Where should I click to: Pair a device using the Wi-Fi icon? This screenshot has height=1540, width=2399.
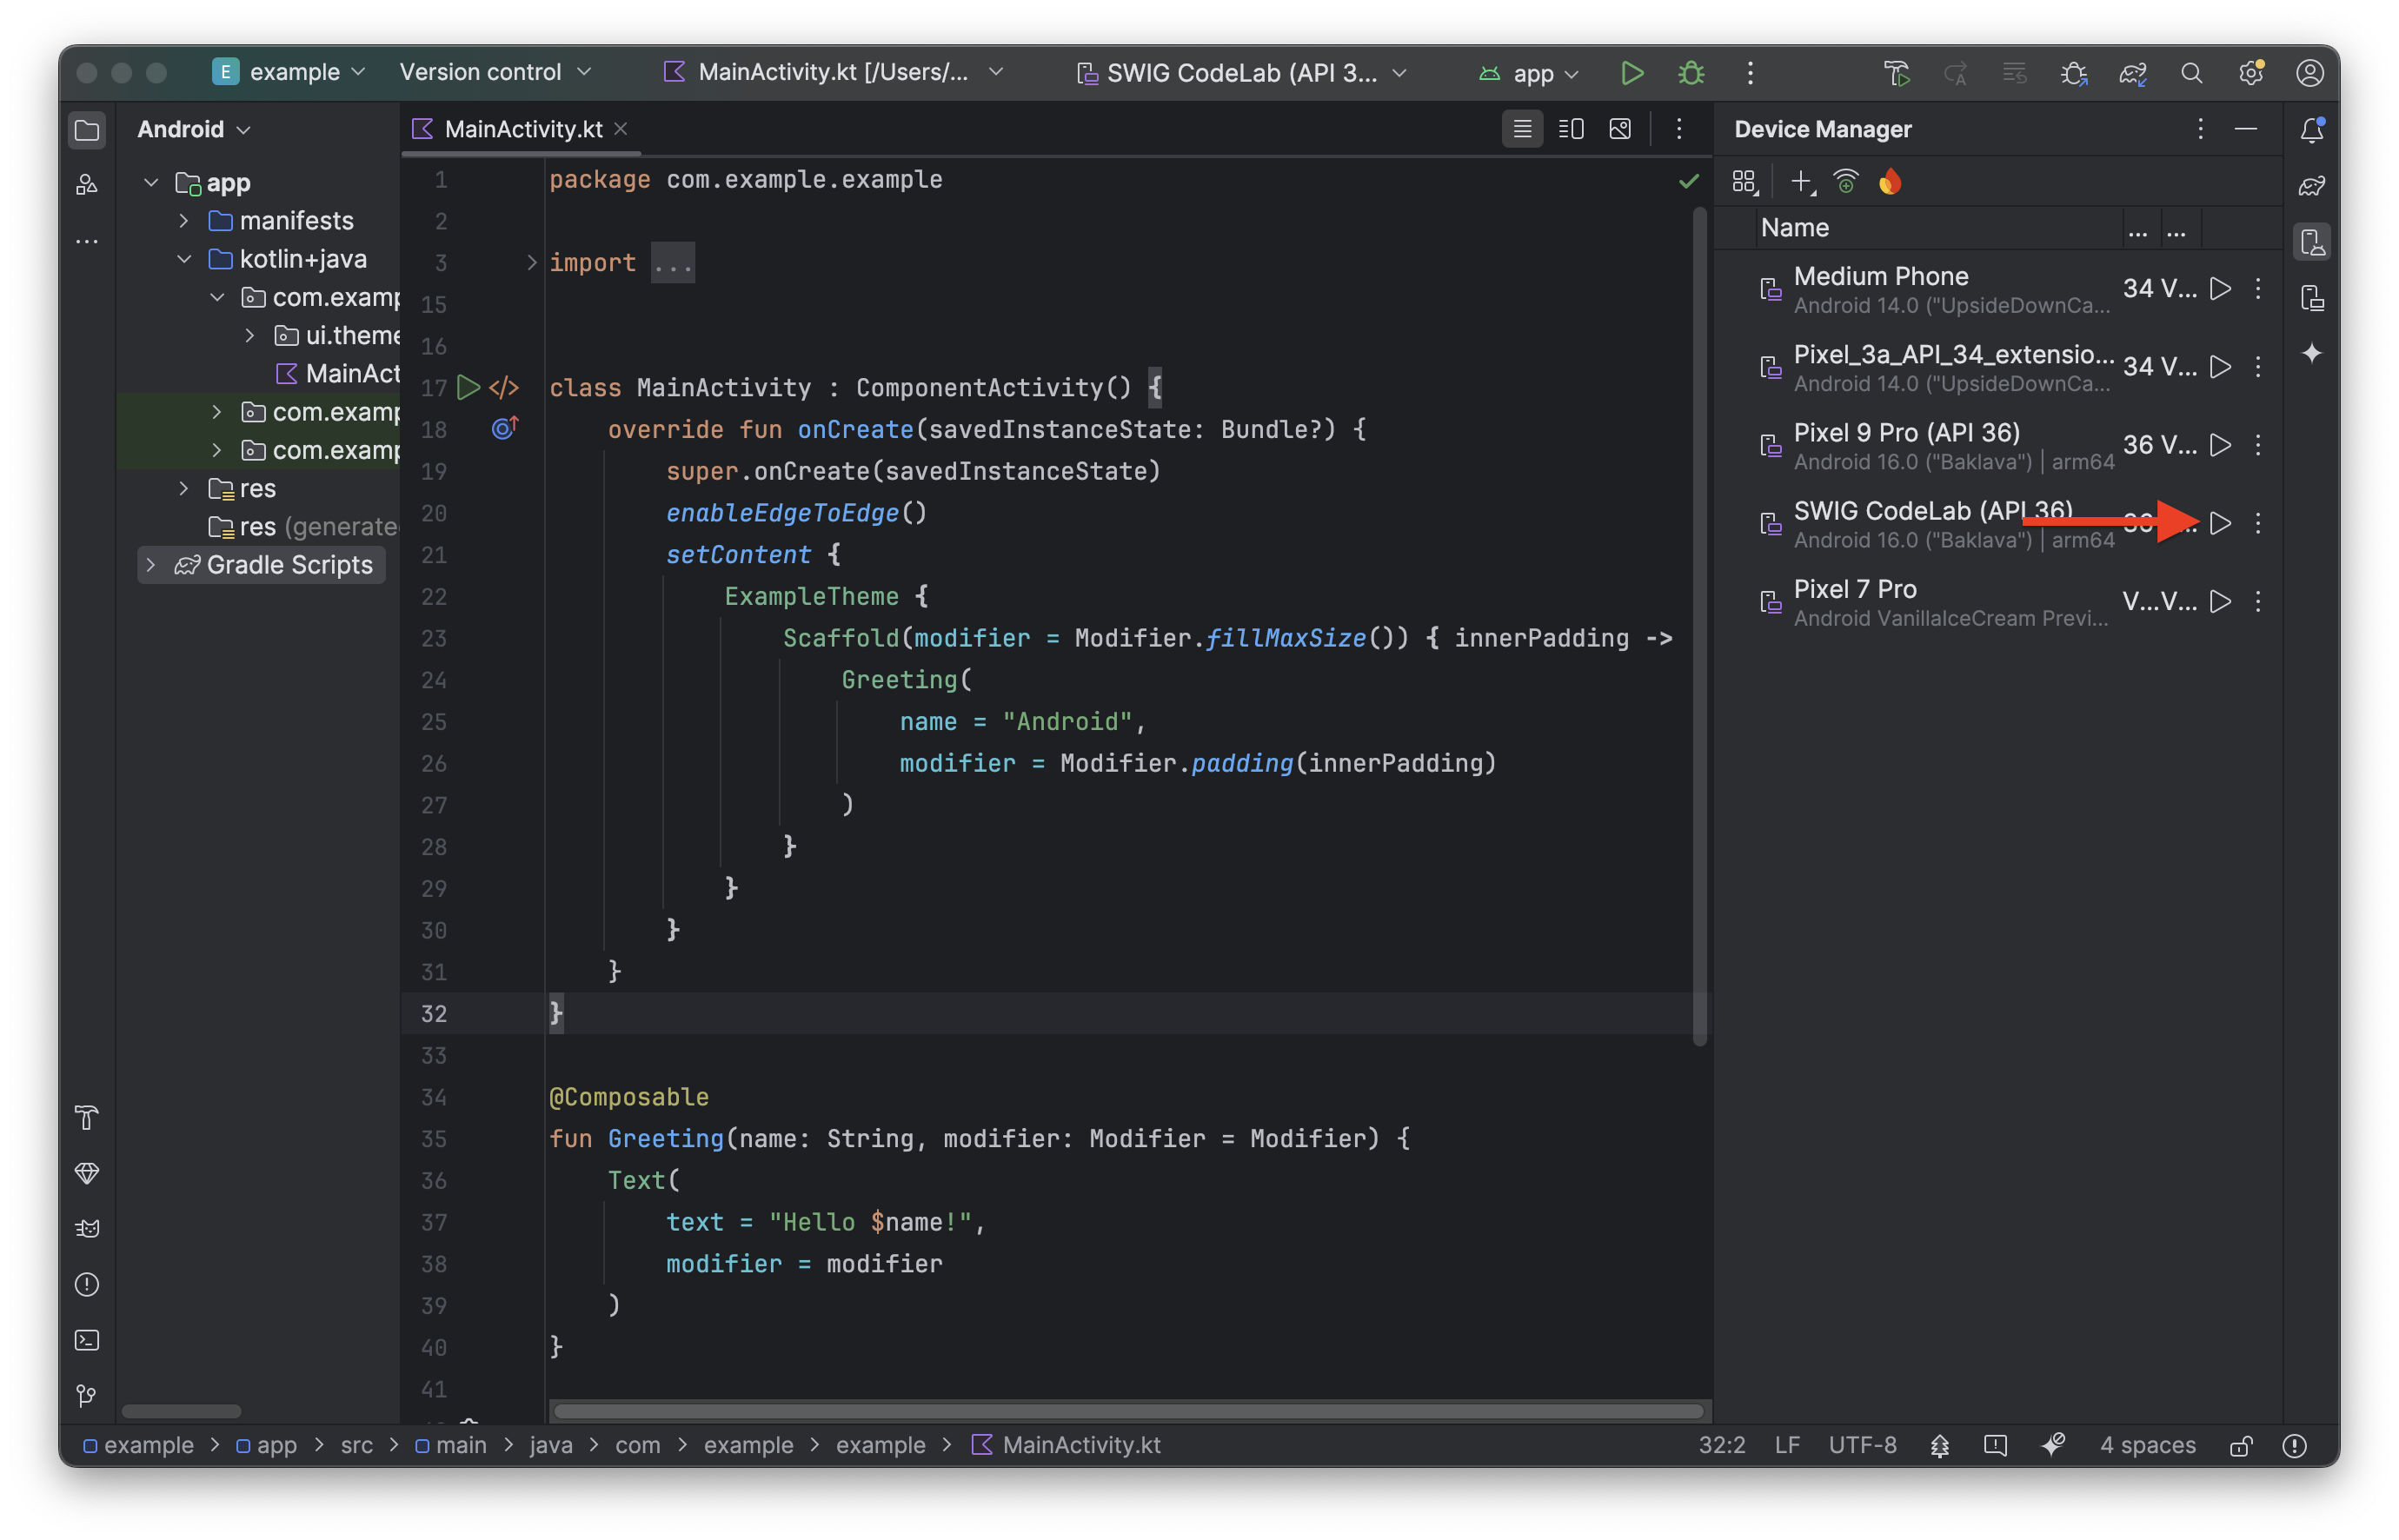point(1845,182)
